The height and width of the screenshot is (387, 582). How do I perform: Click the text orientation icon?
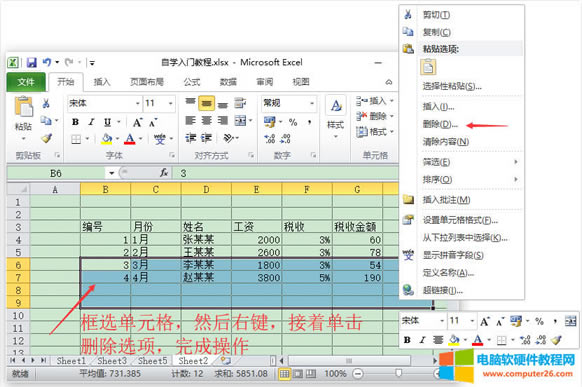coord(228,138)
